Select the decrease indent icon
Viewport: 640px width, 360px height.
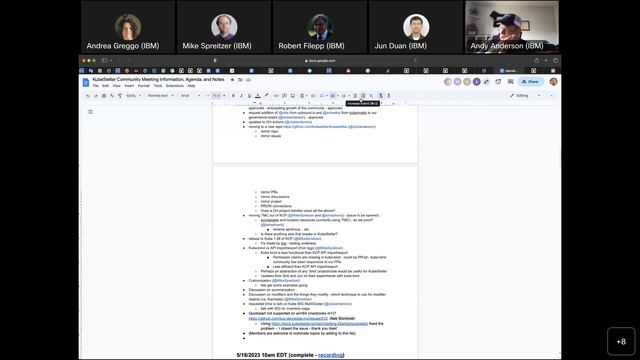pyautogui.click(x=355, y=96)
